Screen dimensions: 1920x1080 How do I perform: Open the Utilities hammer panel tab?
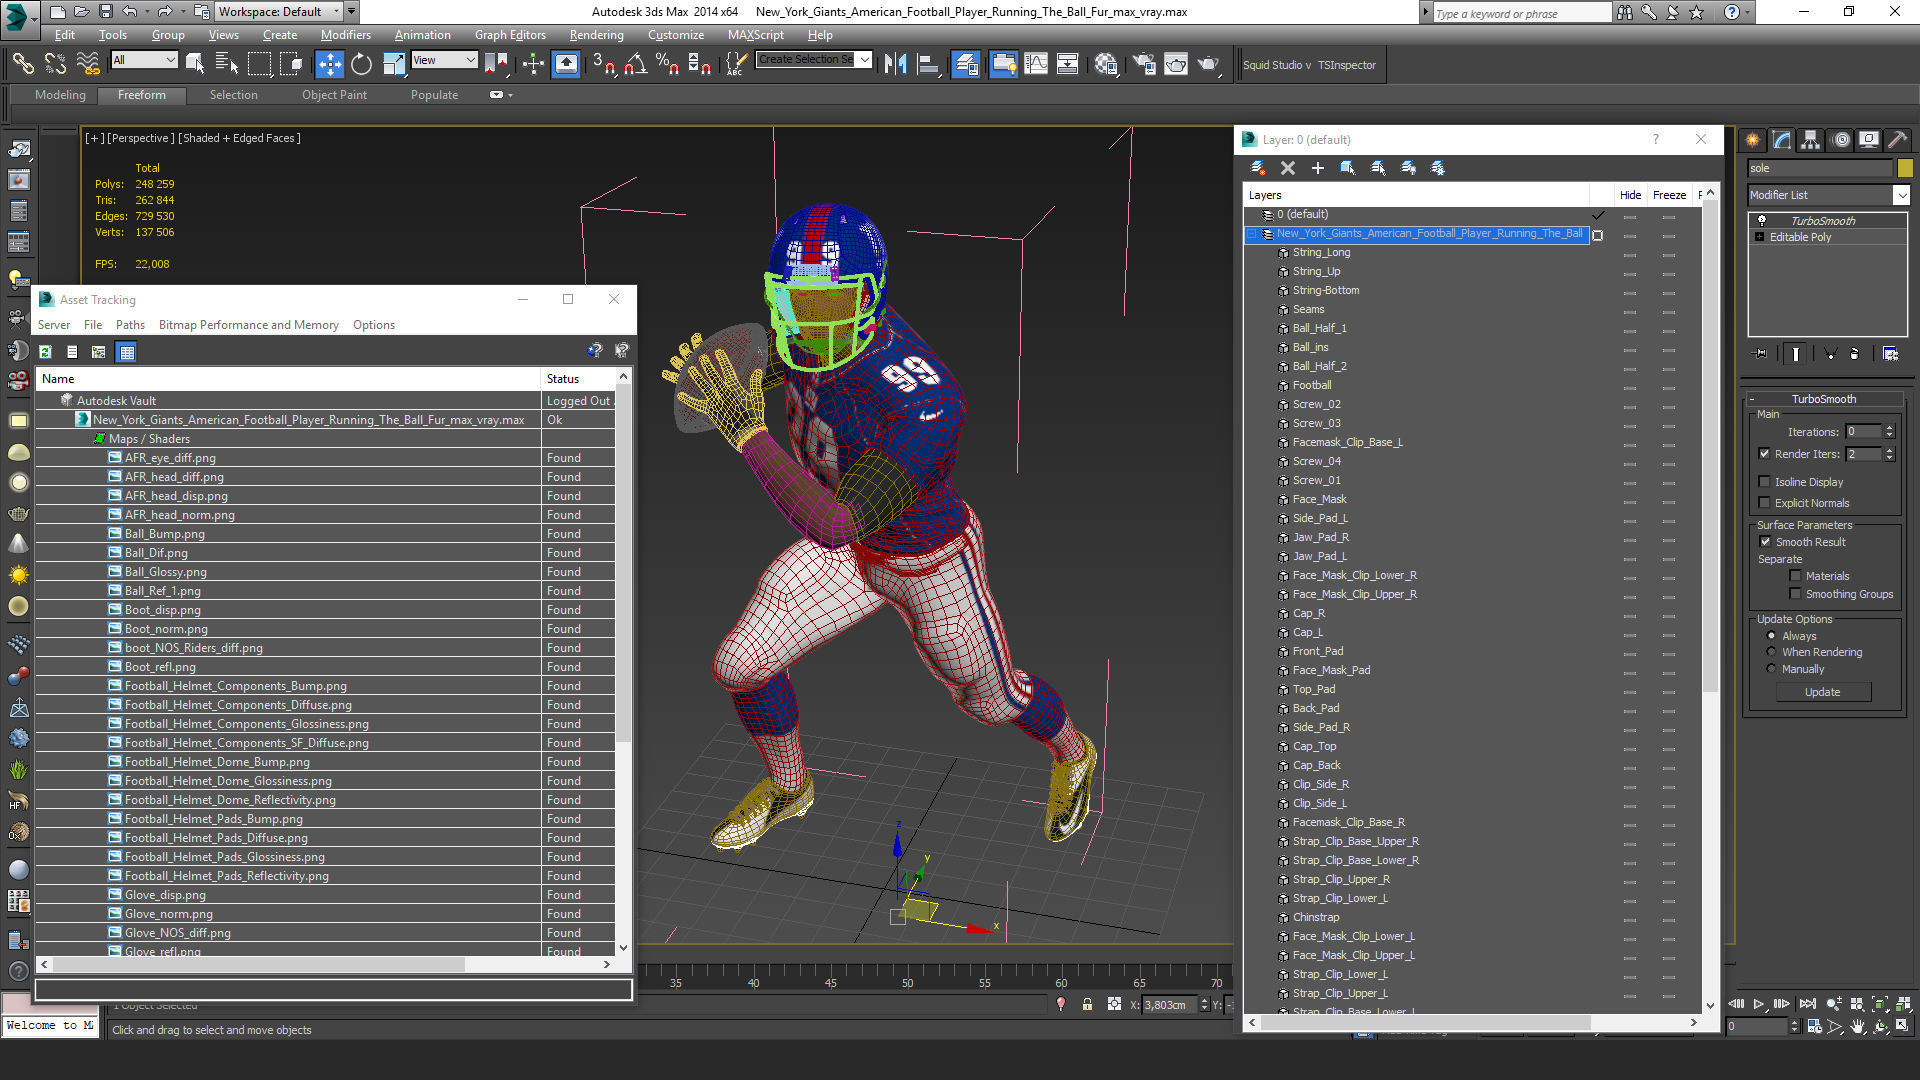tap(1898, 140)
